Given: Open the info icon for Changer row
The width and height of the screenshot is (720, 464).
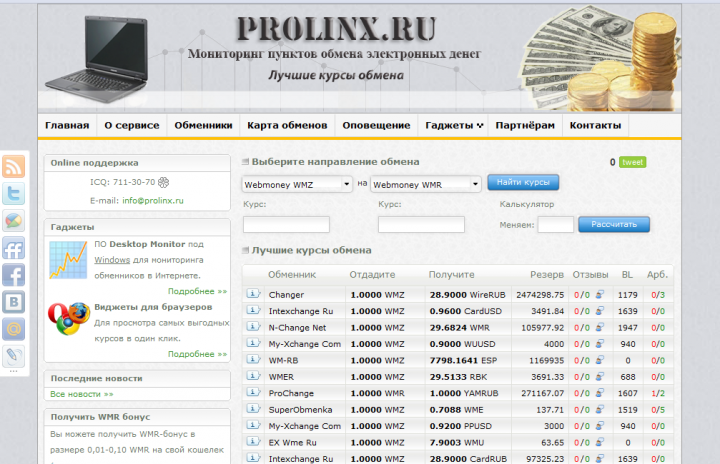Looking at the screenshot, I should tap(253, 294).
